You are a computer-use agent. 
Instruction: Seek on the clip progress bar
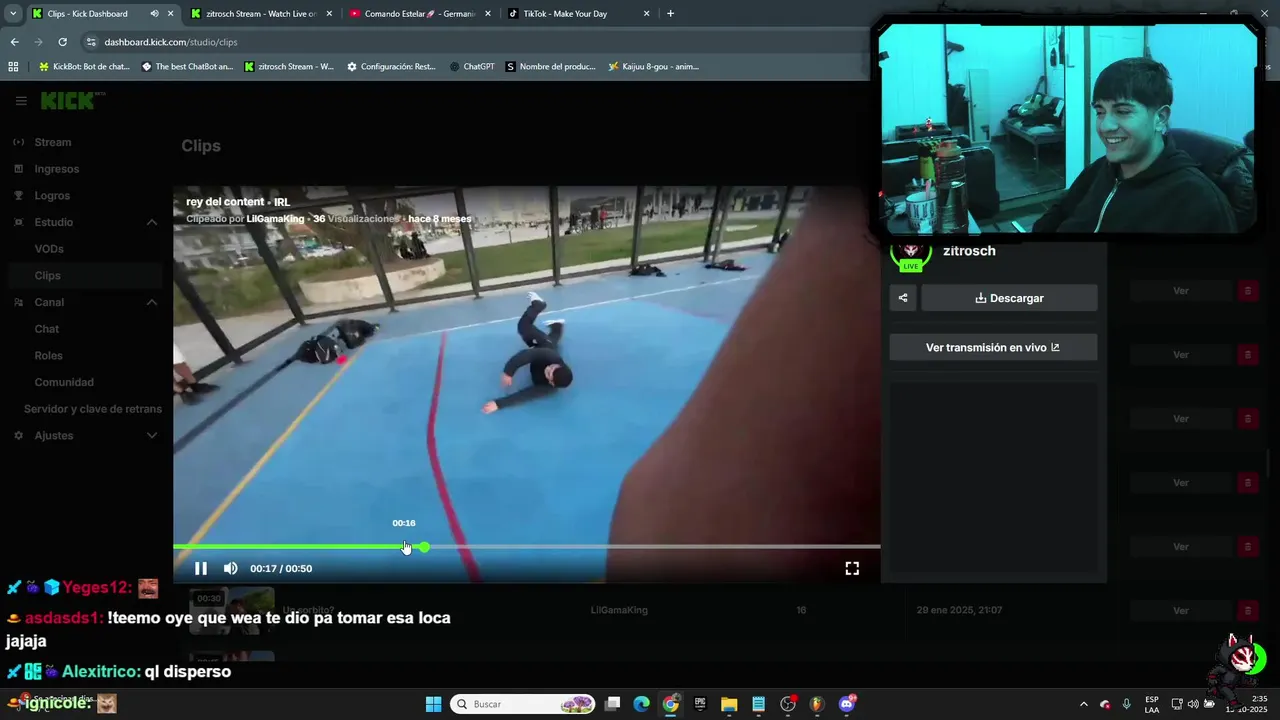[x=526, y=547]
